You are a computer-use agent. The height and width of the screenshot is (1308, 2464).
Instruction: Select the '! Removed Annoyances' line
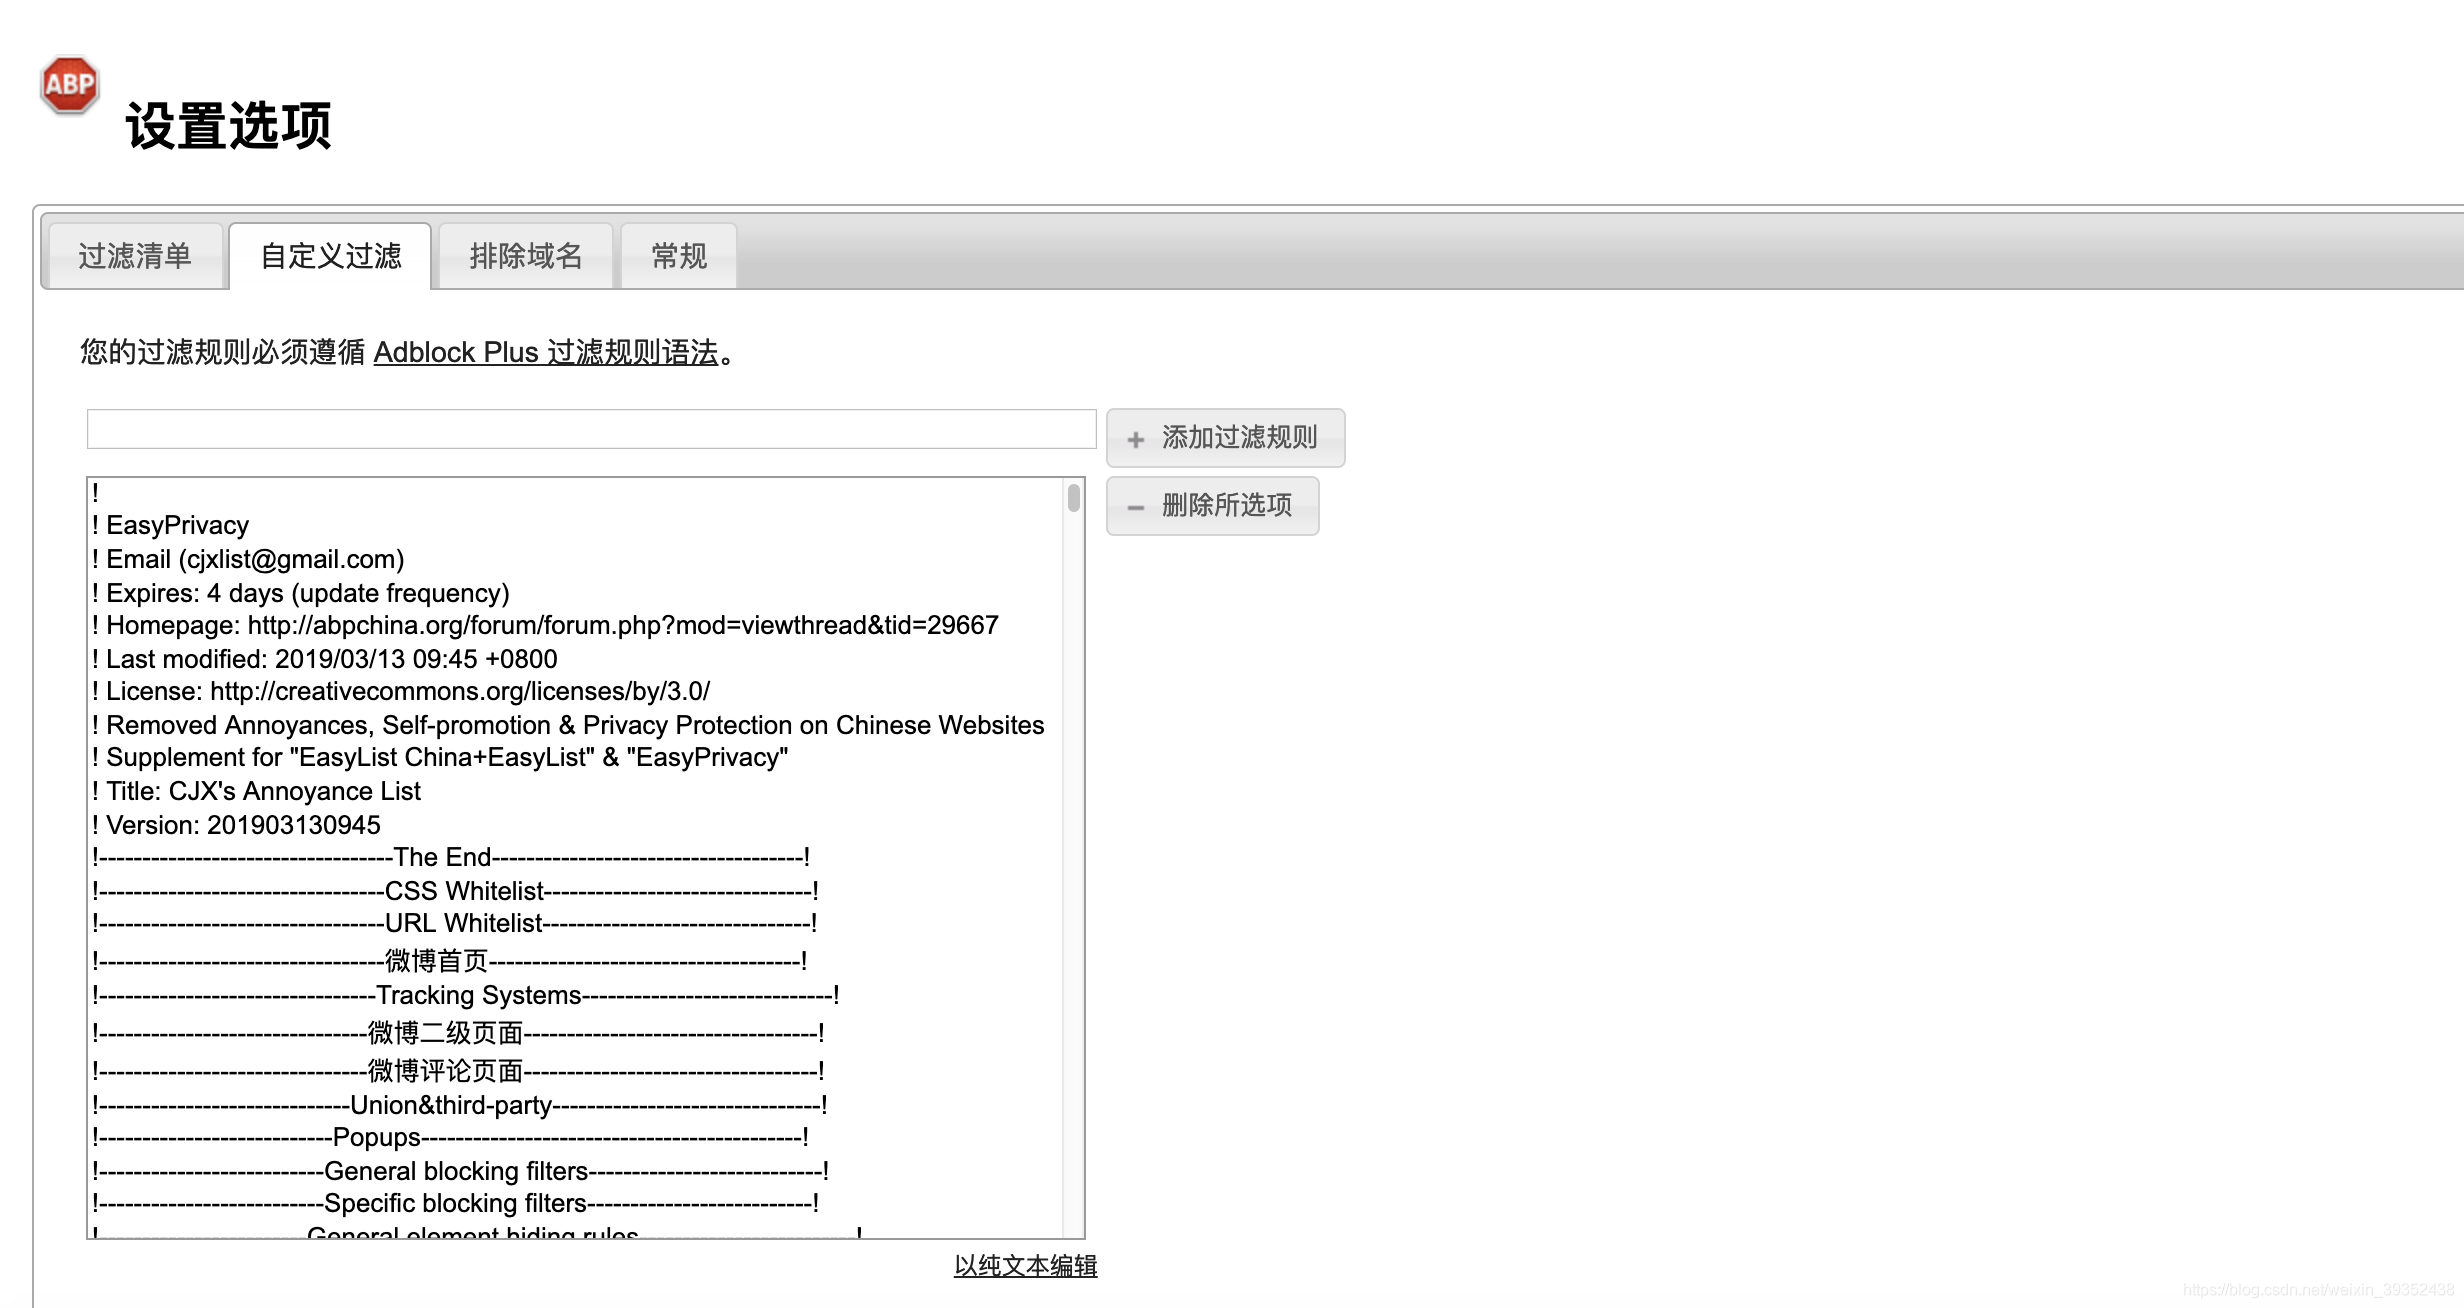click(x=576, y=725)
